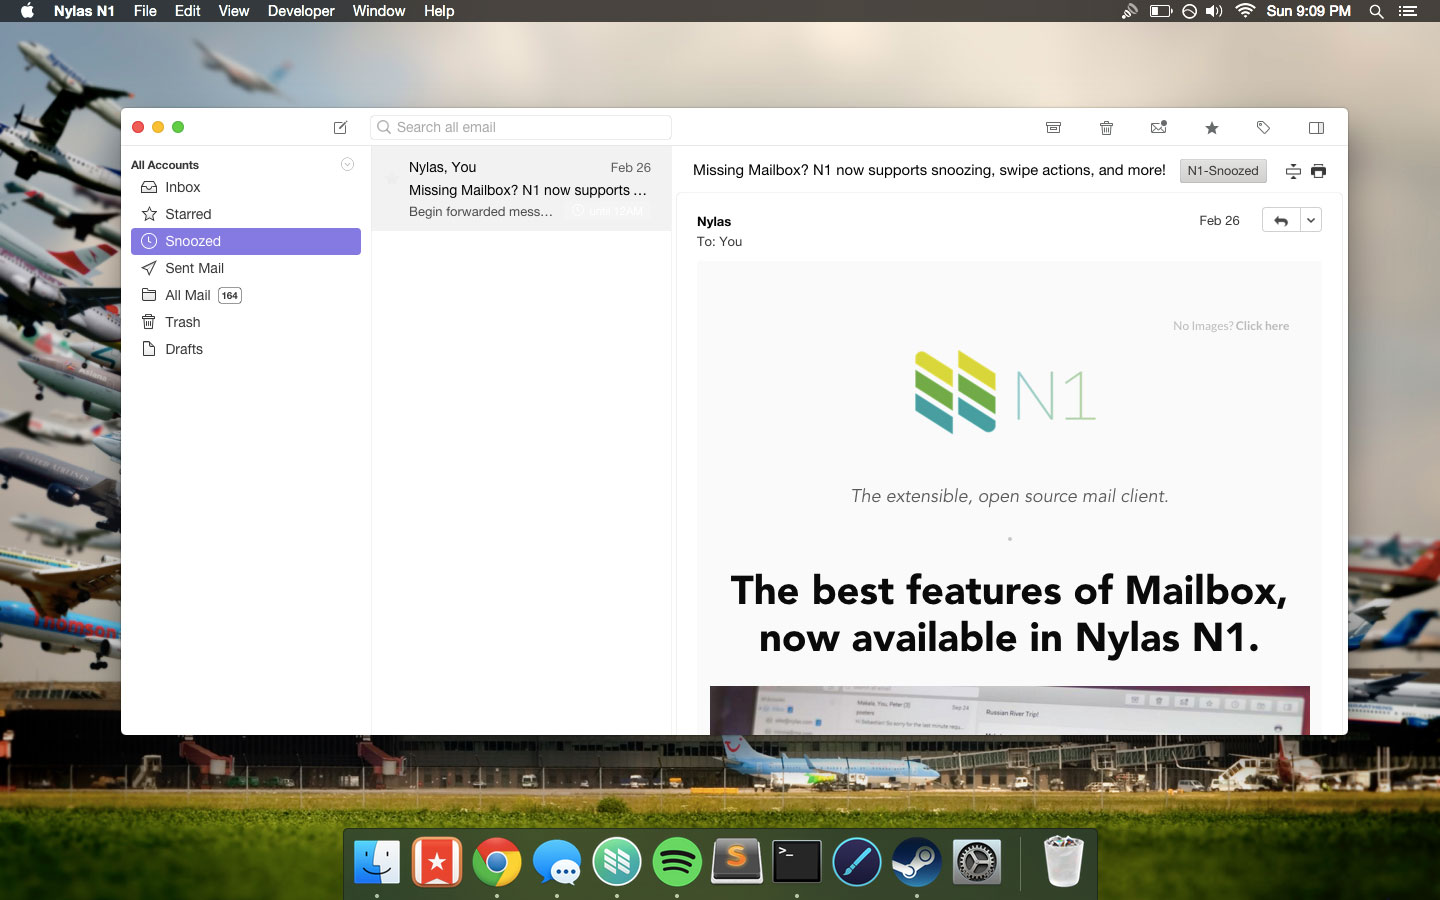The height and width of the screenshot is (900, 1440).
Task: Open Terminal from the dock
Action: (797, 862)
